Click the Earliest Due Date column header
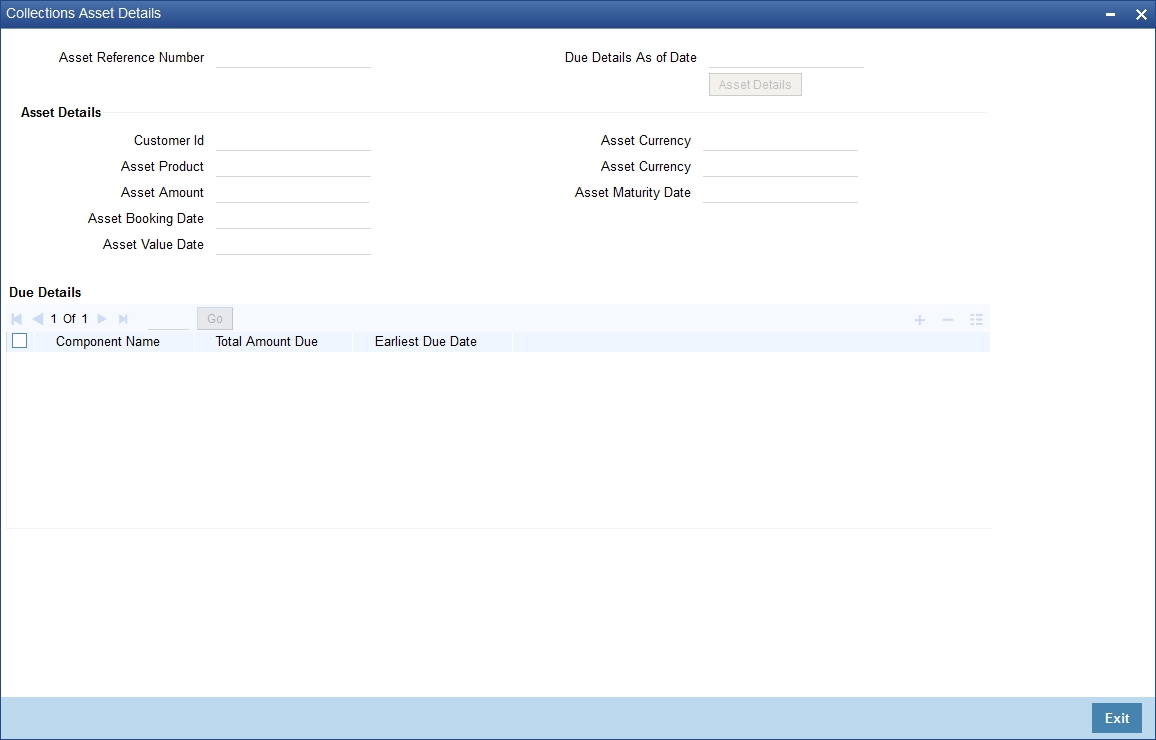Screen dimensions: 1156x740 425,341
